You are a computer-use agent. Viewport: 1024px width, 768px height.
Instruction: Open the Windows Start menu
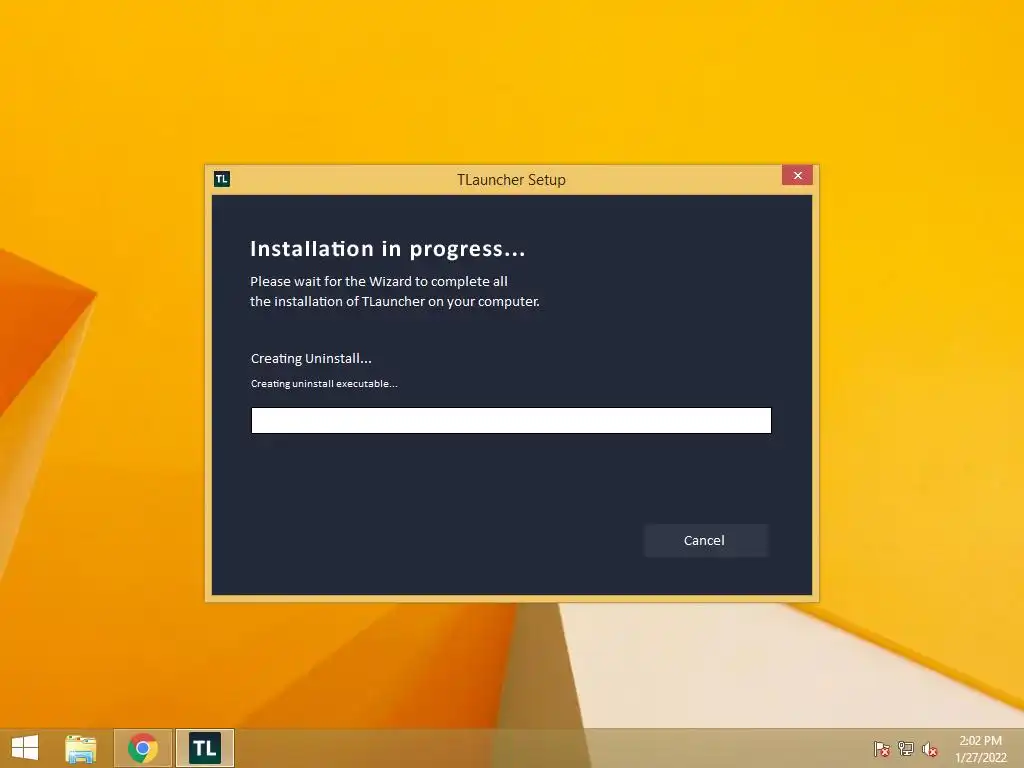[25, 748]
